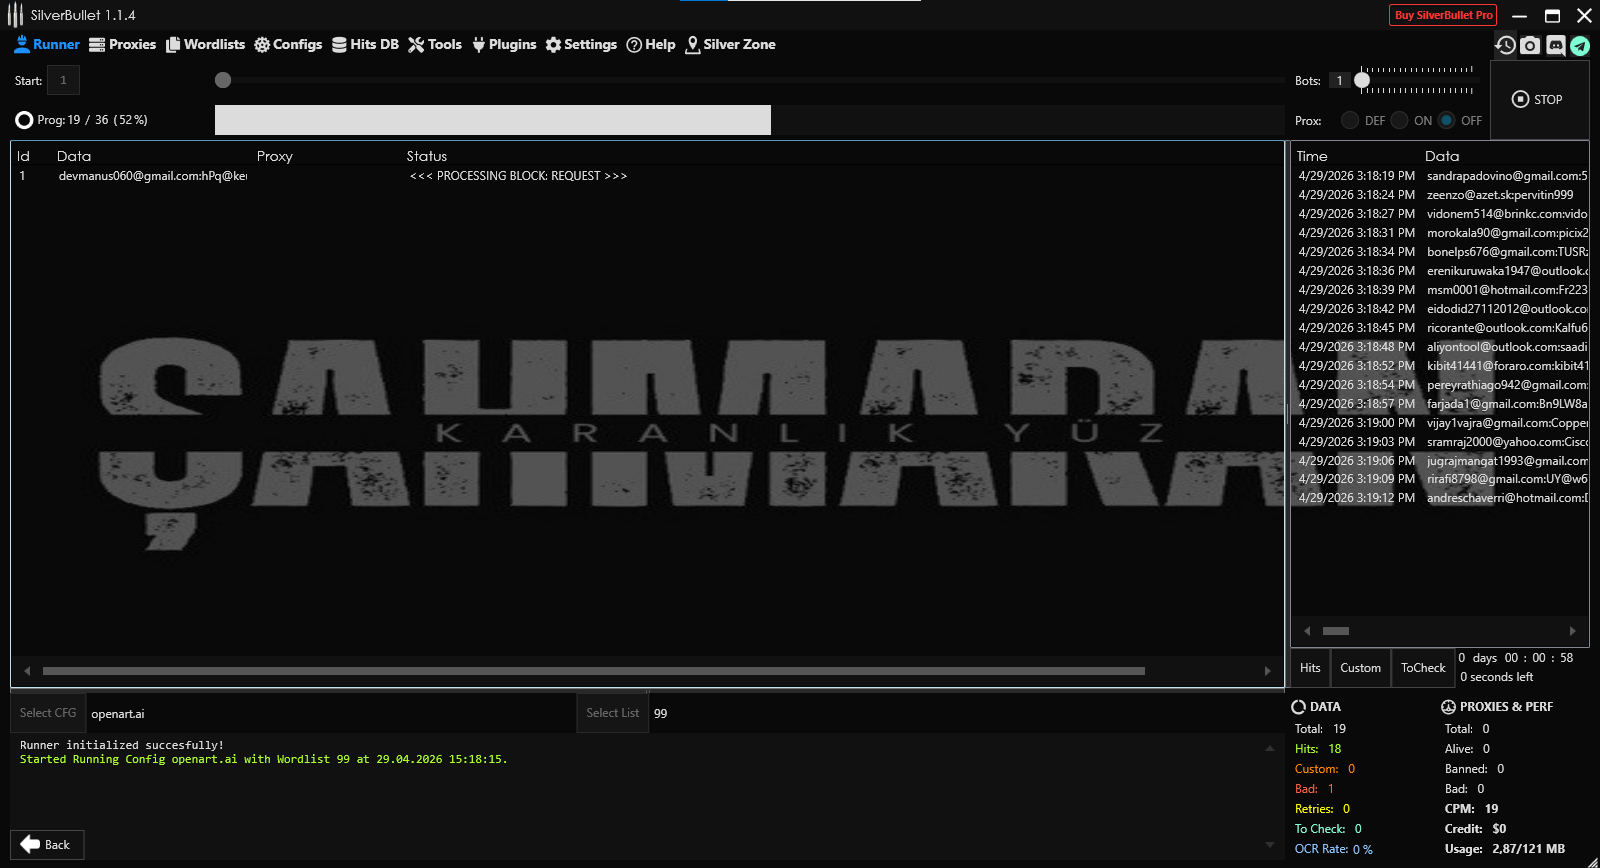The width and height of the screenshot is (1600, 868).
Task: Click the bot list scroll-right arrow
Action: (x=1267, y=671)
